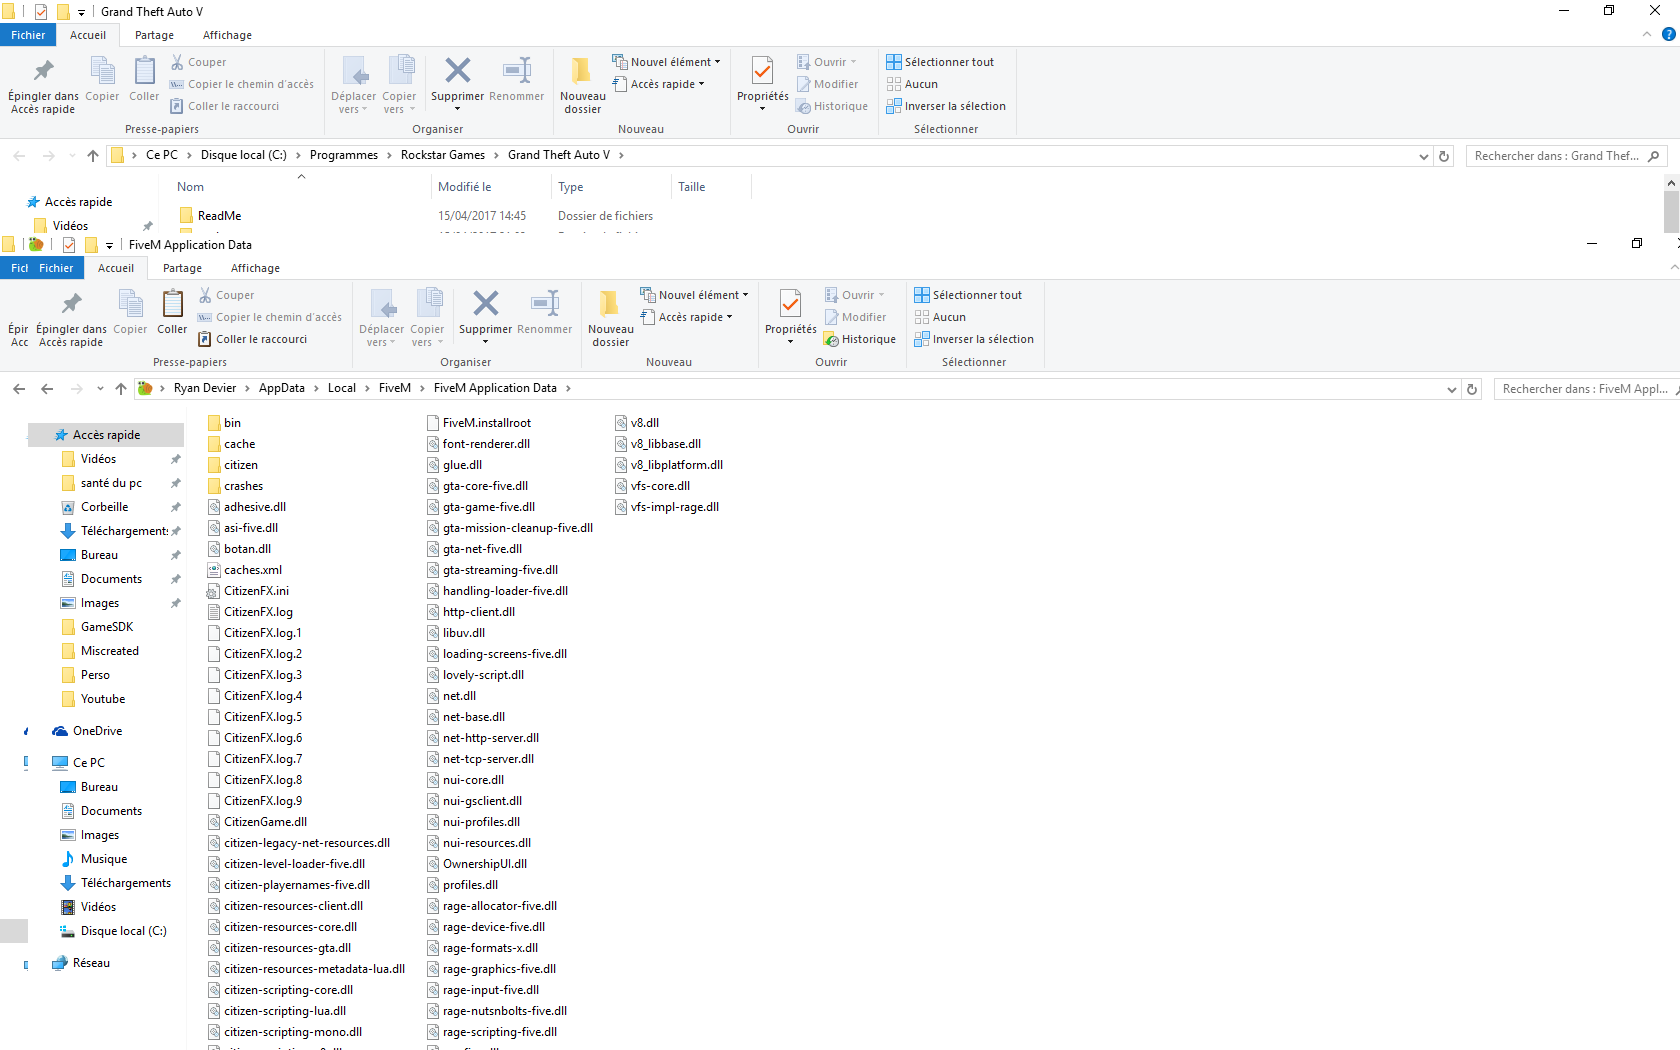Open Nouvel élément dropdown in FiveM window
1680x1050 pixels.
[694, 295]
